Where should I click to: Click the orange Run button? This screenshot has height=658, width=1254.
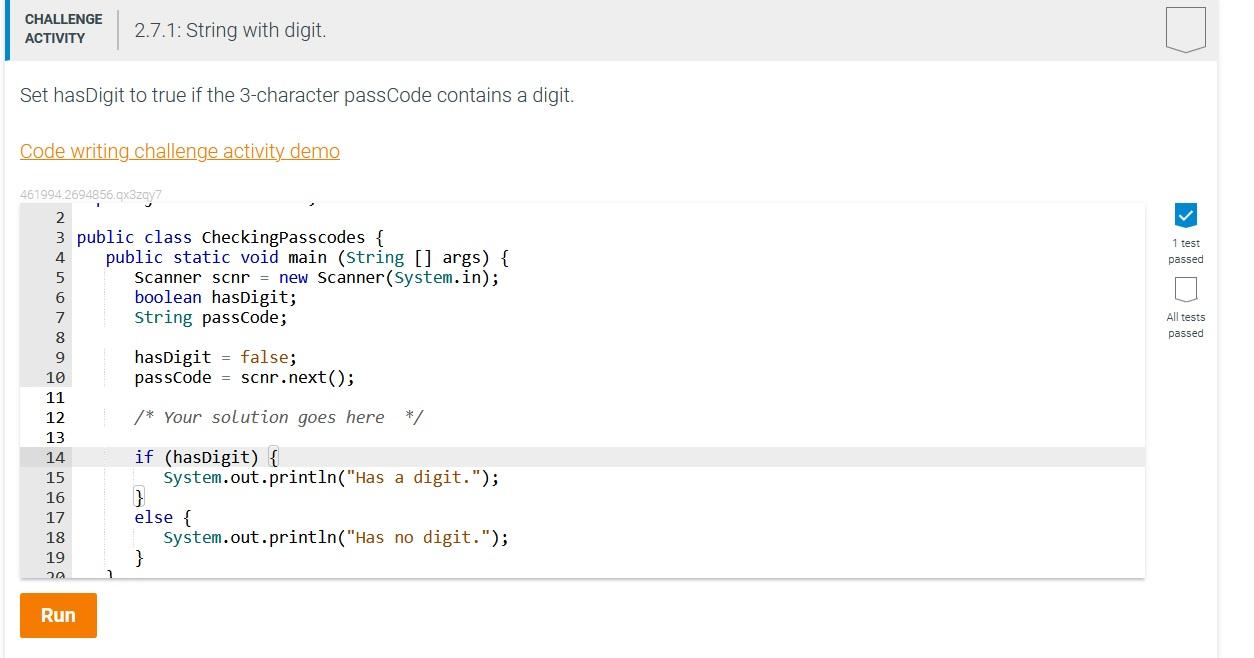(58, 615)
